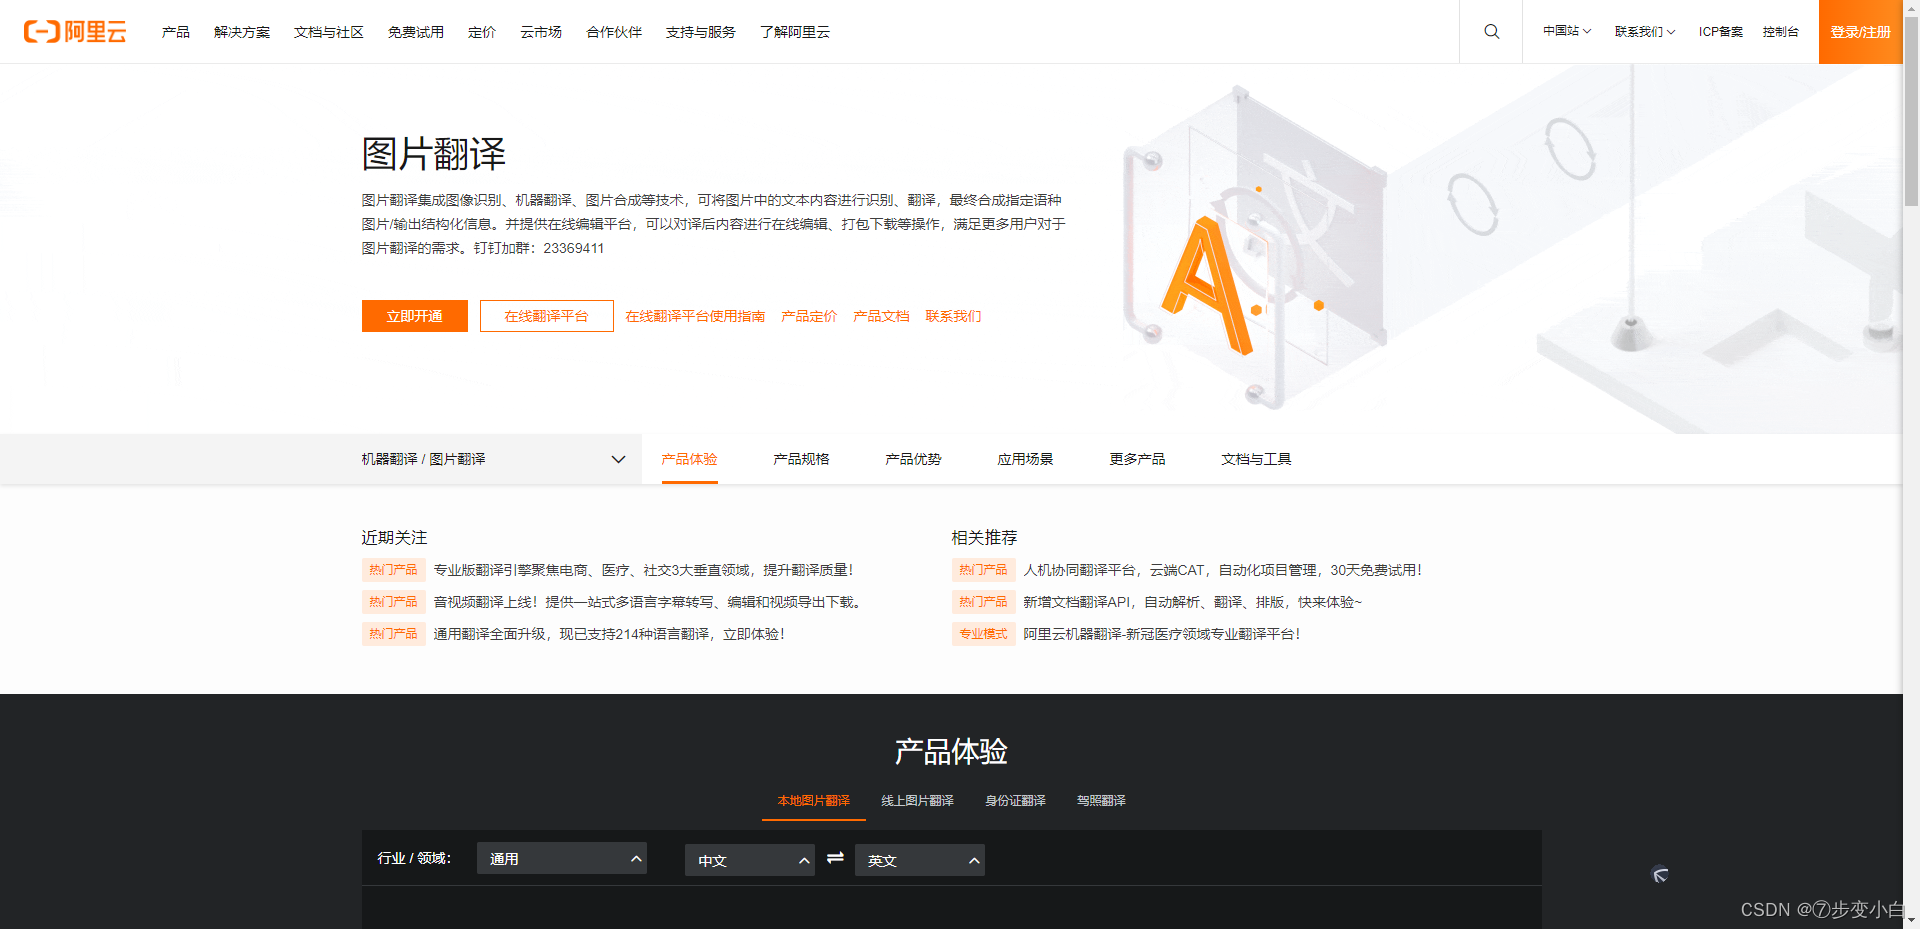Screen dimensions: 1920x929
Task: Open the 免费试用 menu item
Action: coord(416,32)
